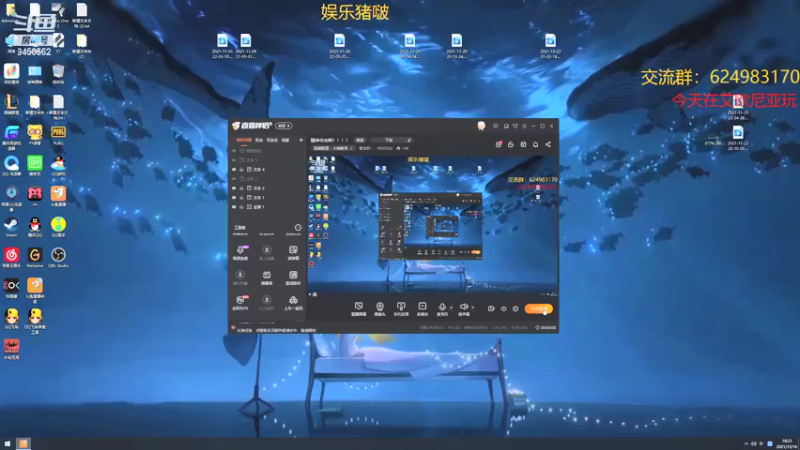Open the task icon with red notification dot
800x450 pixels.
[498, 144]
